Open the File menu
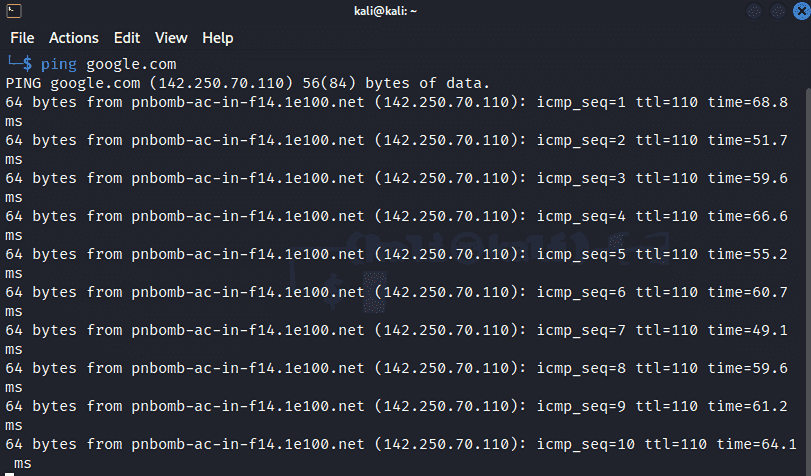The width and height of the screenshot is (811, 476). (x=22, y=38)
